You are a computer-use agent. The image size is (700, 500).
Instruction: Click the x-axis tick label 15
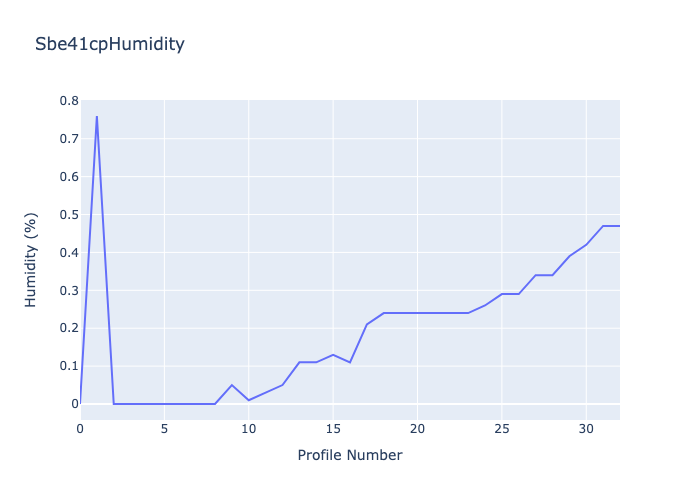333,429
